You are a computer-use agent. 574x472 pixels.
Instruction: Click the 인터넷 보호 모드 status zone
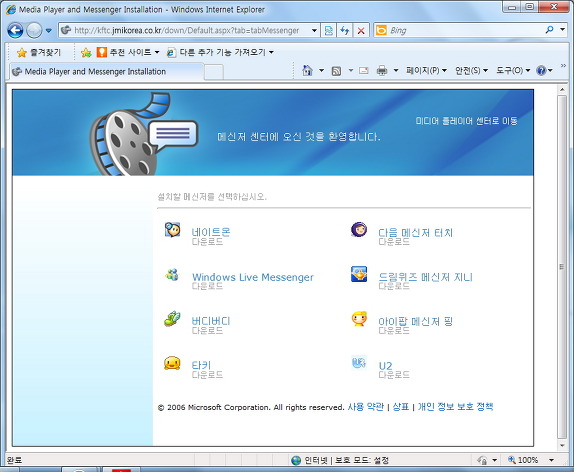point(340,460)
